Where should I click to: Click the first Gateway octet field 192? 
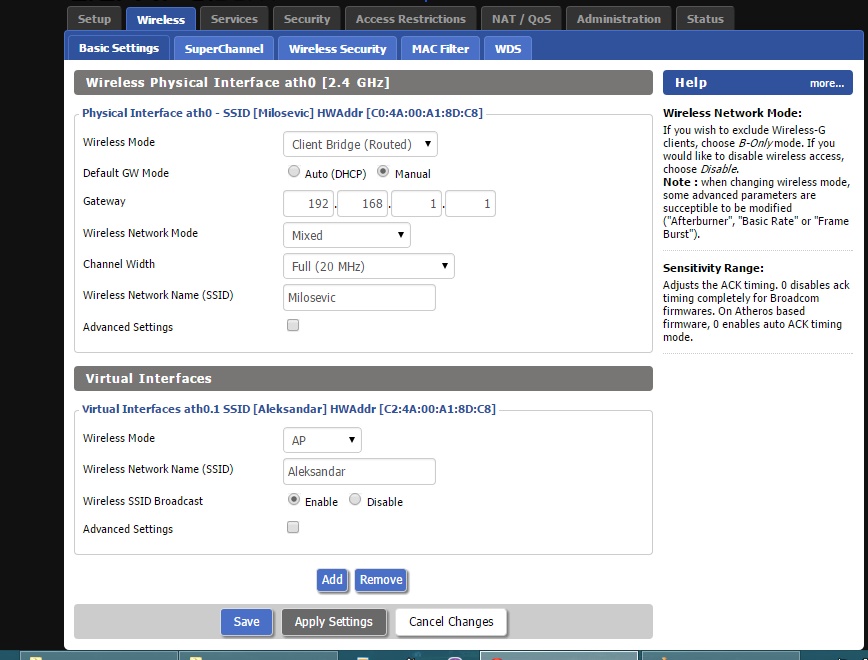[308, 204]
